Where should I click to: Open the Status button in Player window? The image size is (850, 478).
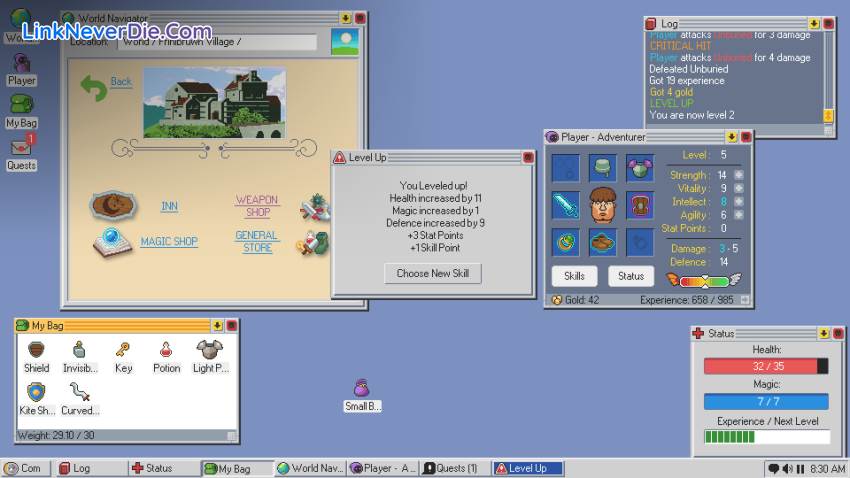coord(631,276)
